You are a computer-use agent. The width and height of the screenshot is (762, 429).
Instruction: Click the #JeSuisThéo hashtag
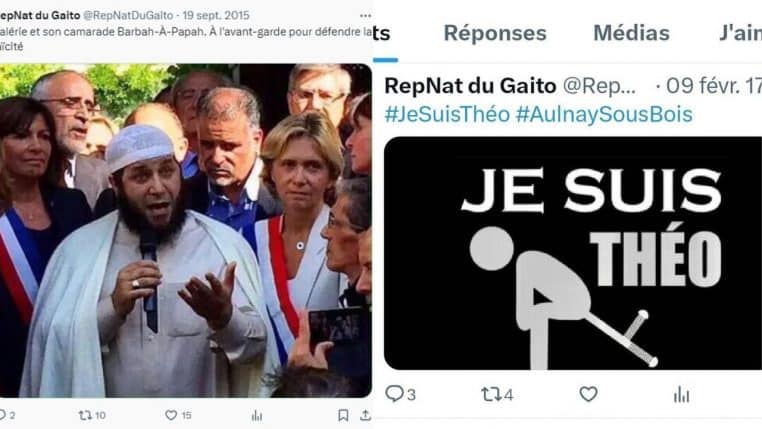(x=447, y=115)
